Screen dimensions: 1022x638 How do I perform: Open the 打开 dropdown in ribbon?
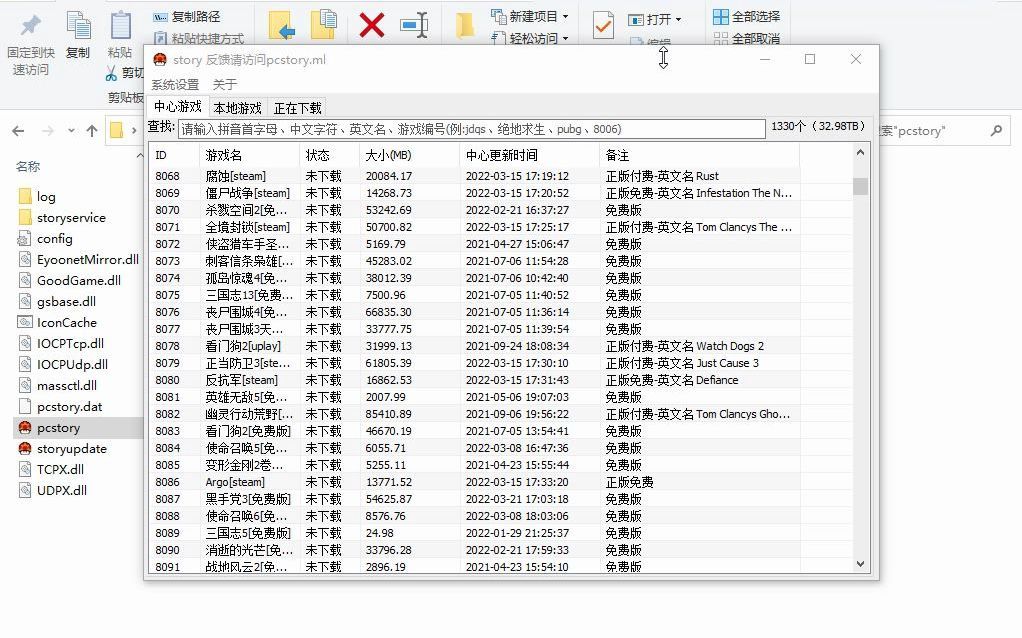[655, 20]
